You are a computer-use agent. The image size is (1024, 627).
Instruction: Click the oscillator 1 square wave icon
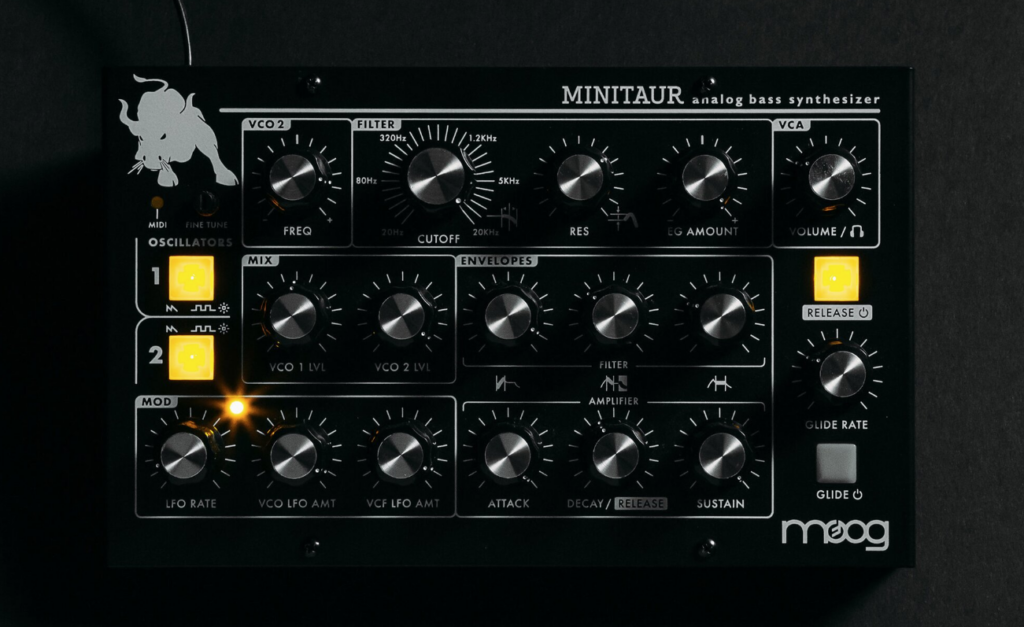203,308
